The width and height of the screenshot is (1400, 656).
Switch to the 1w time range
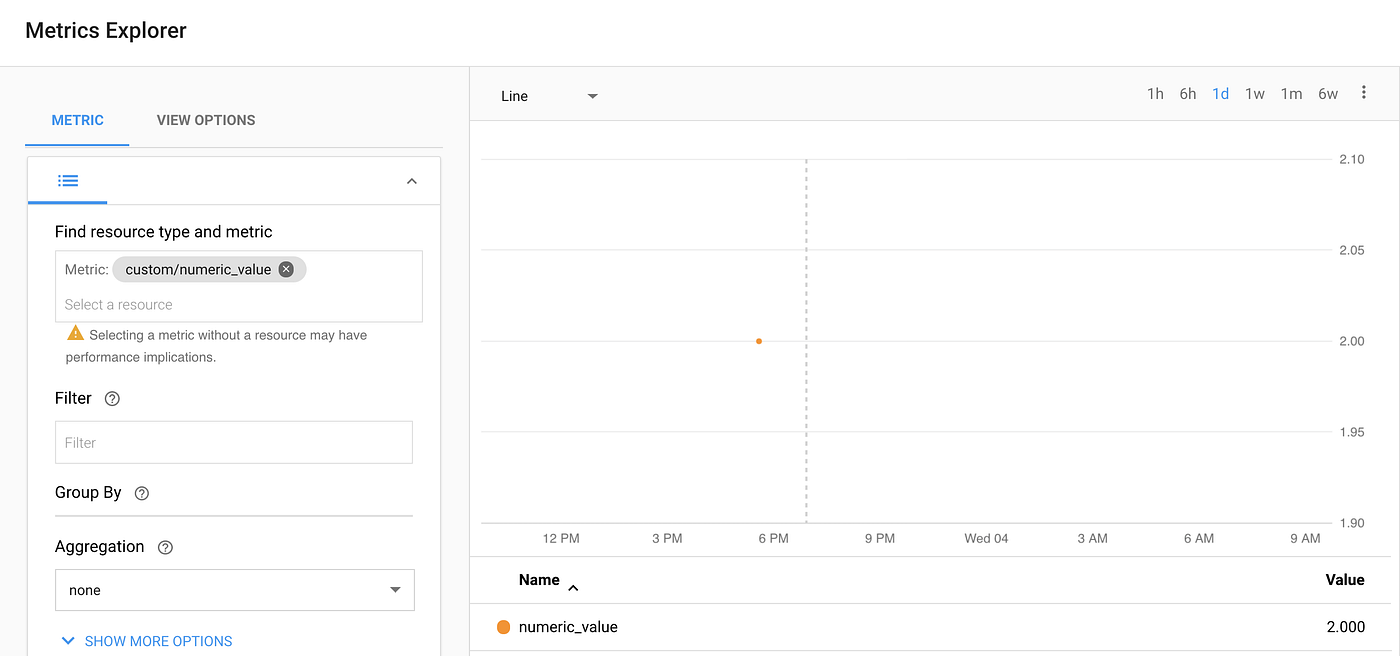point(1255,93)
